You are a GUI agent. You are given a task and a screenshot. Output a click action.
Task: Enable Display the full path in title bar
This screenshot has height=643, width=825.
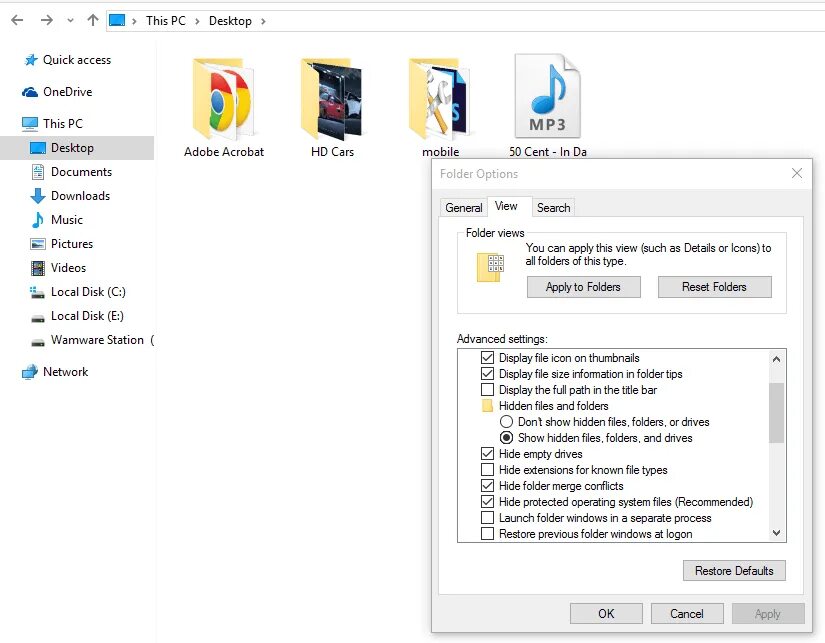pyautogui.click(x=487, y=390)
